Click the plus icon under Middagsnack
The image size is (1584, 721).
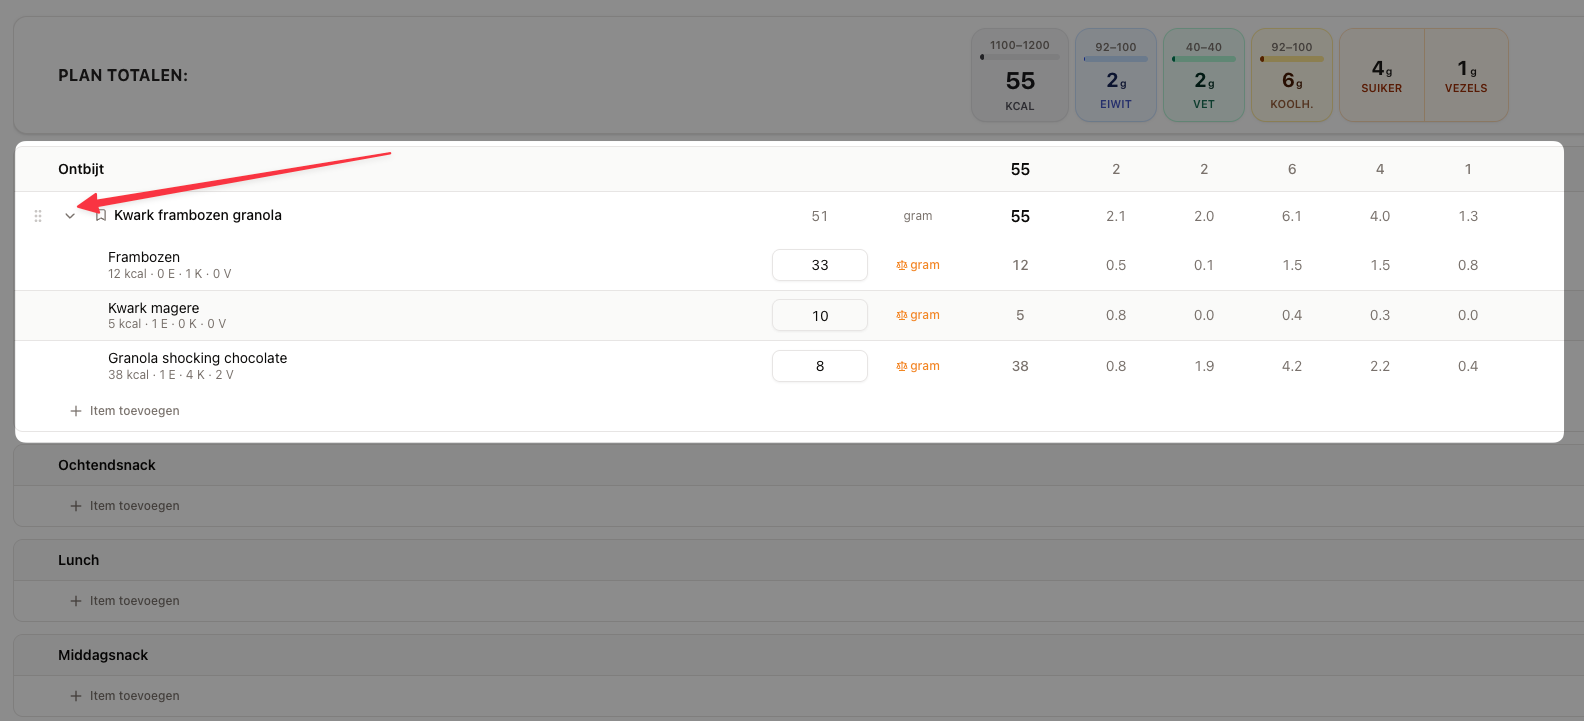tap(76, 696)
